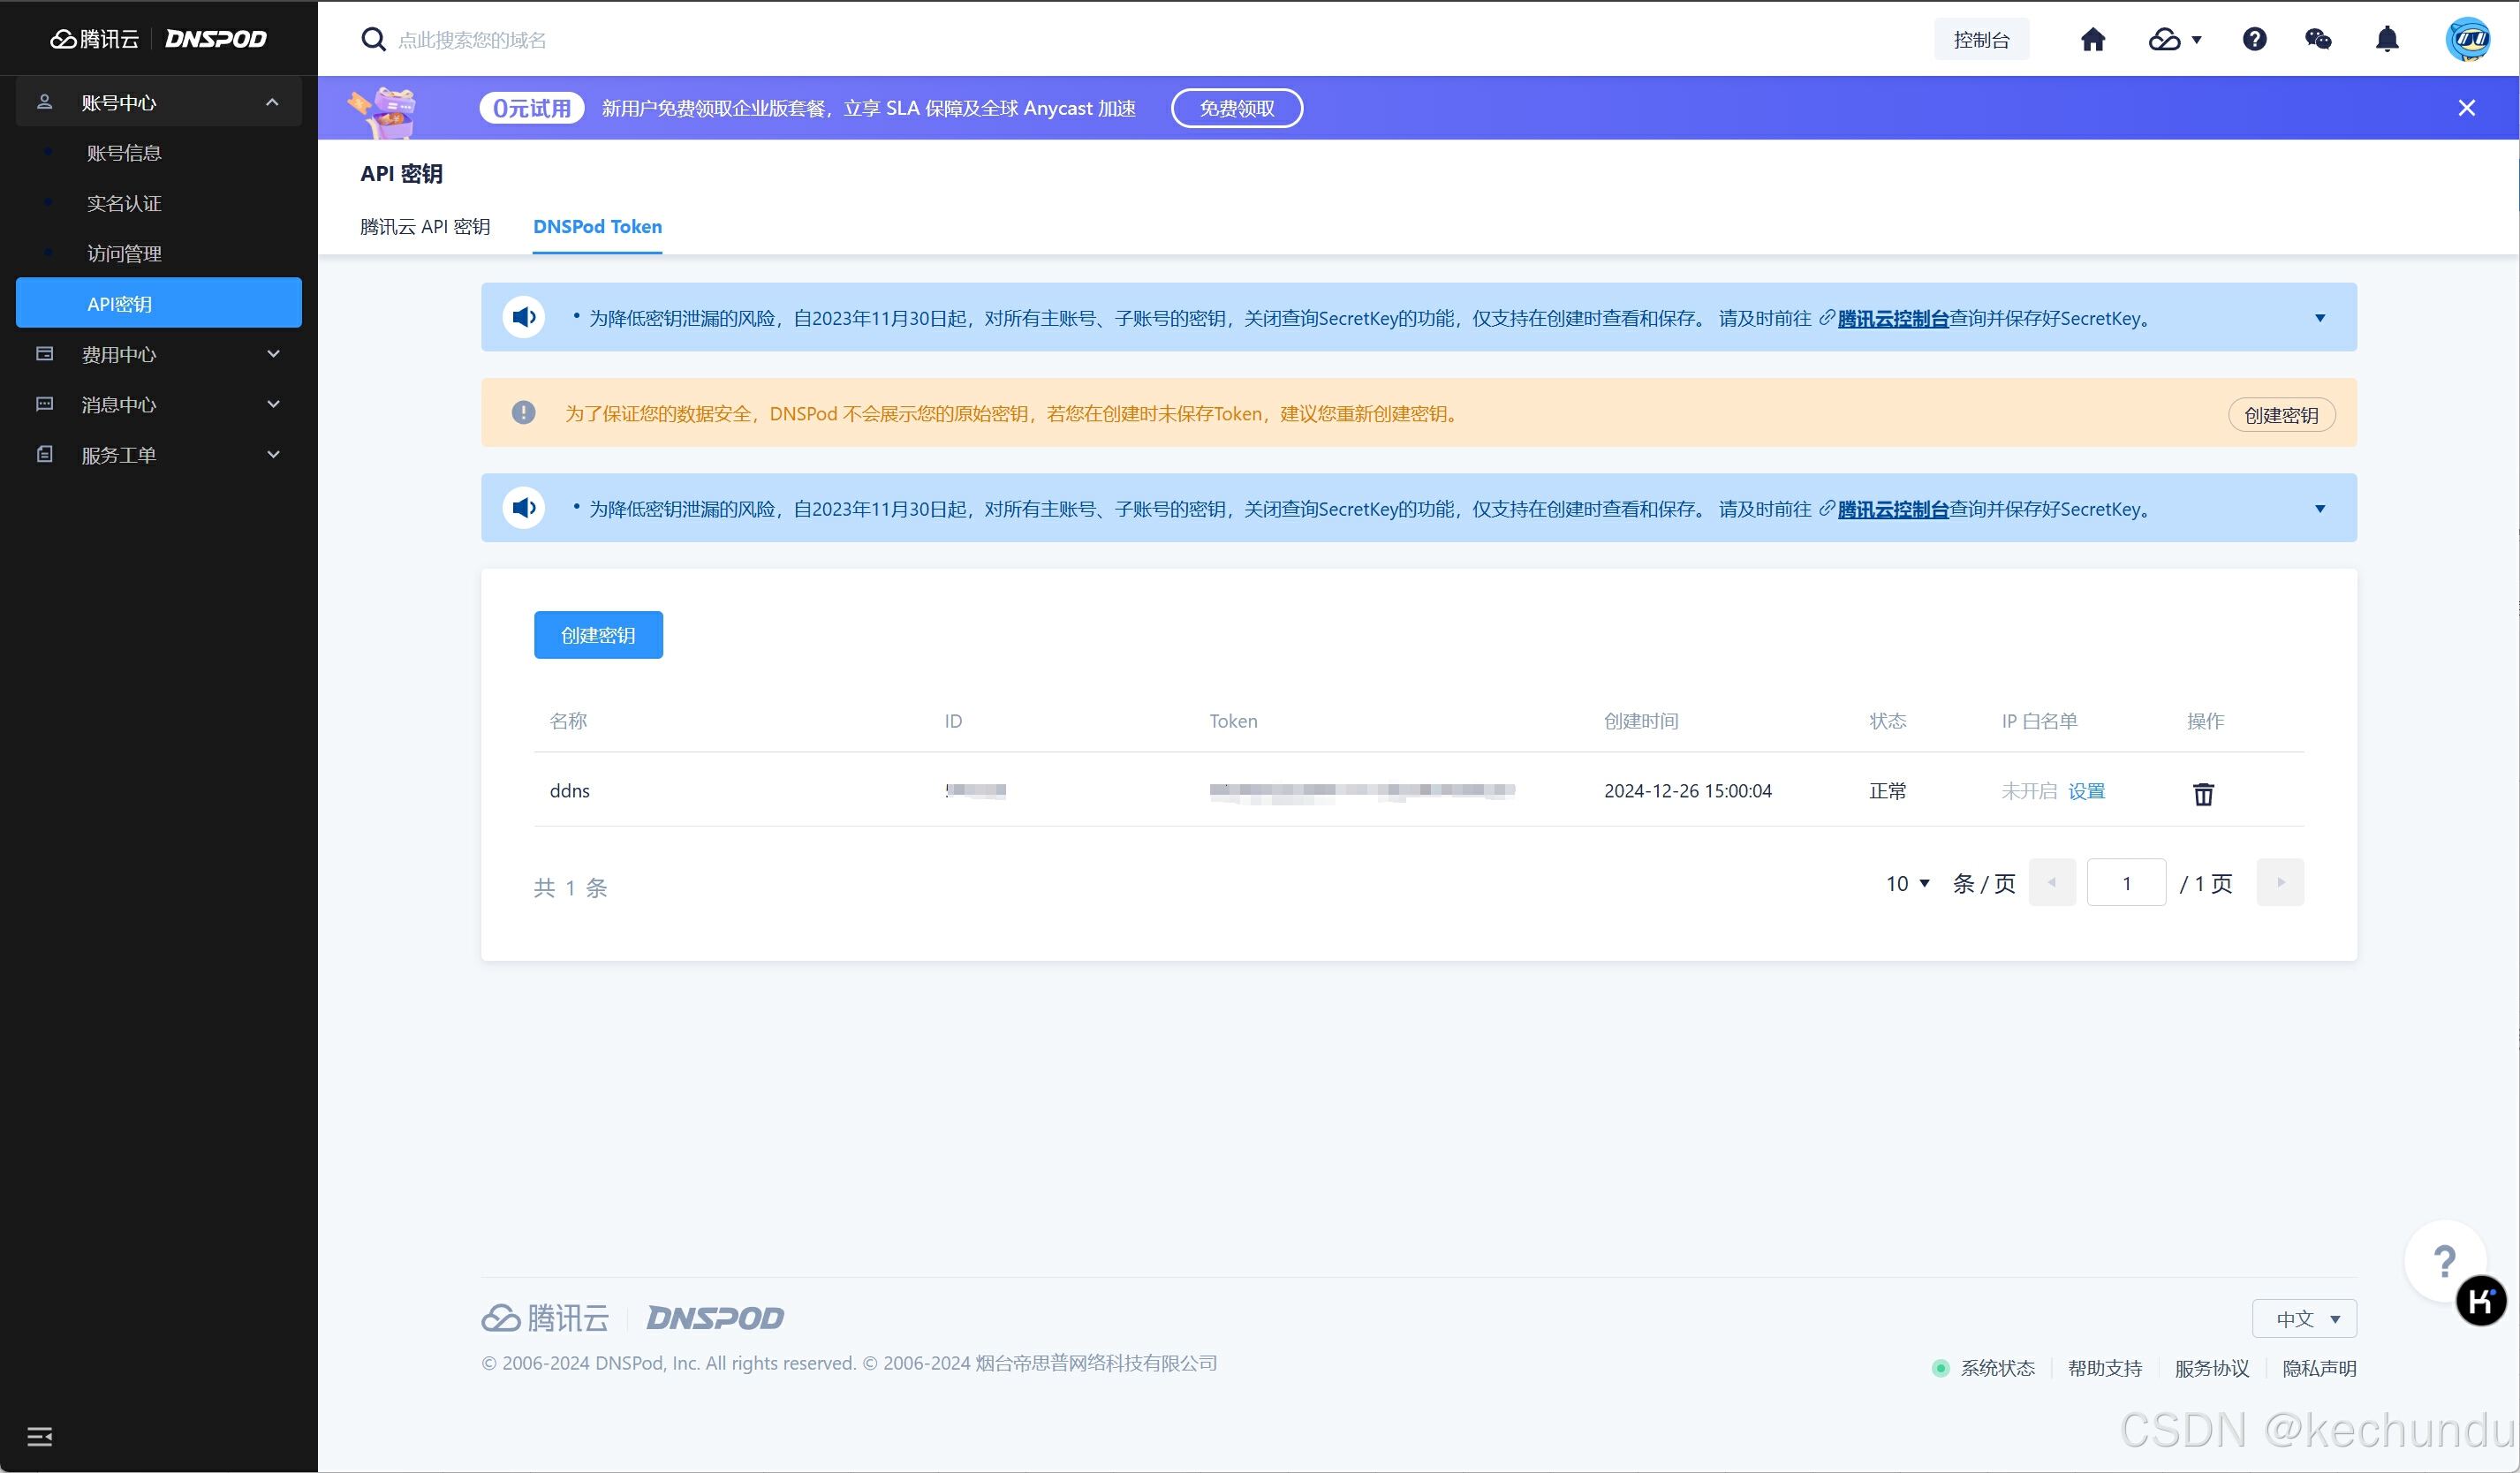Viewport: 2520px width, 1473px height.
Task: Delete the ddns token with trash icon
Action: click(x=2203, y=794)
